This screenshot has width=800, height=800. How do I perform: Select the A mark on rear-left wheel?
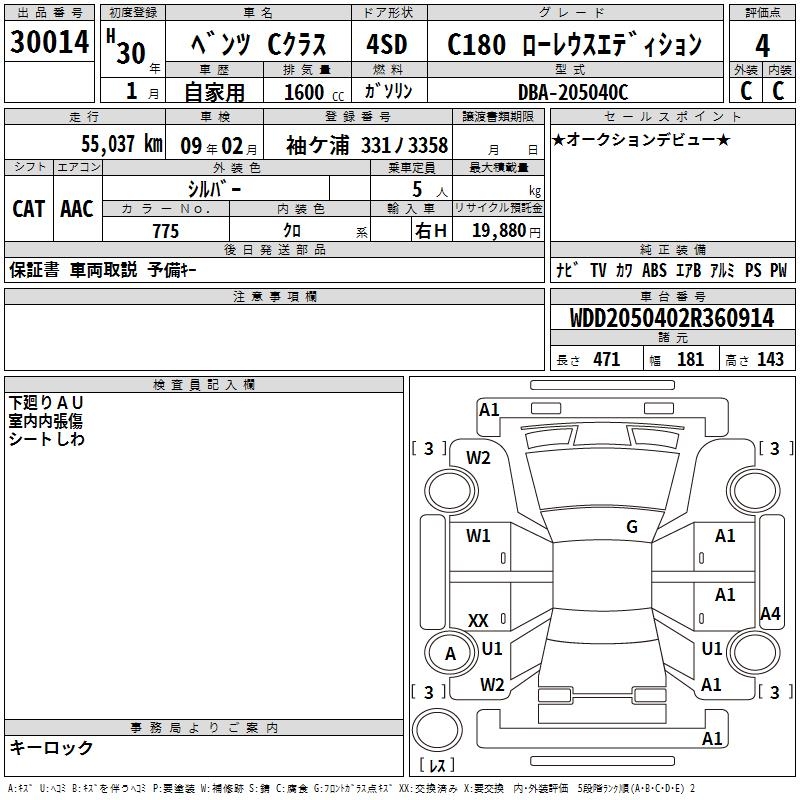tap(450, 654)
